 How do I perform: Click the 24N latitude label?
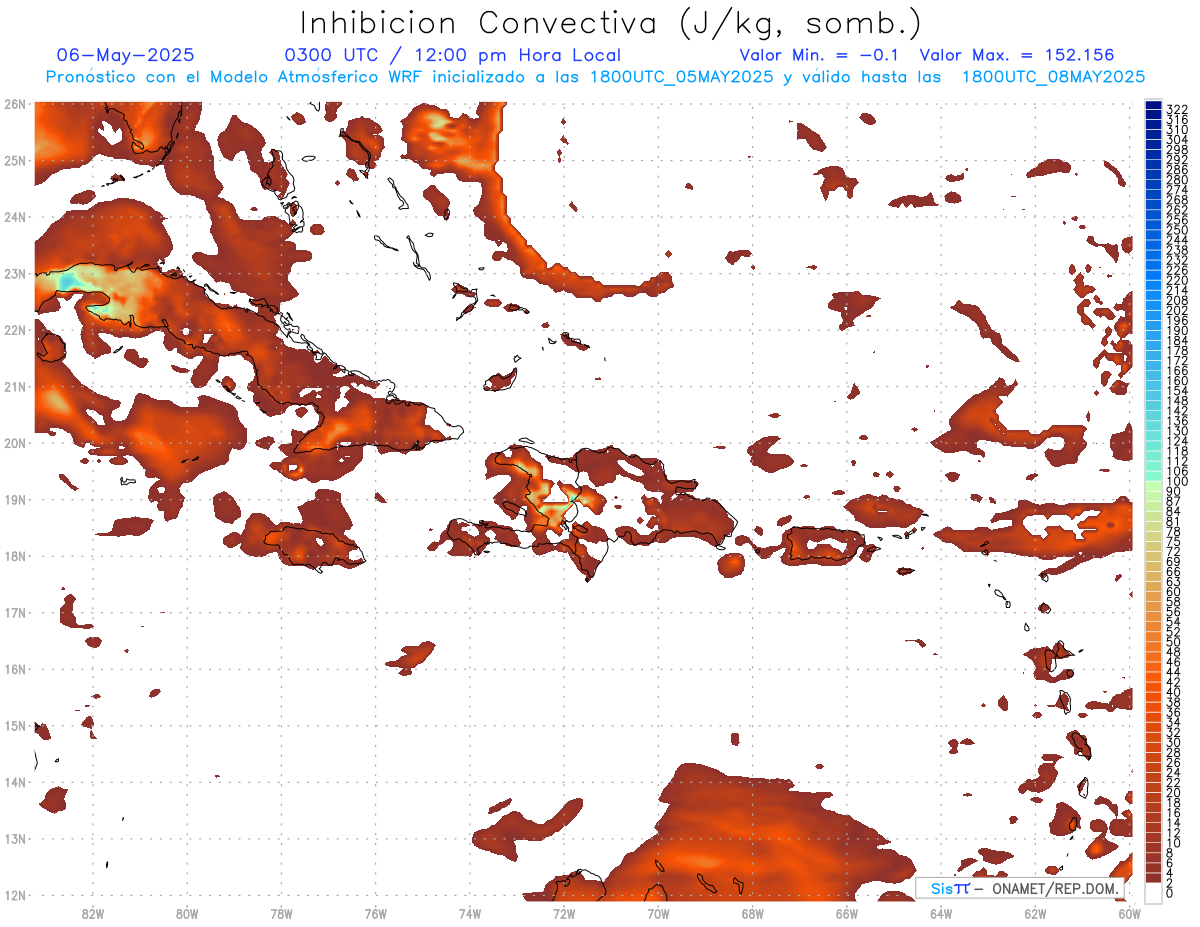click(x=14, y=216)
